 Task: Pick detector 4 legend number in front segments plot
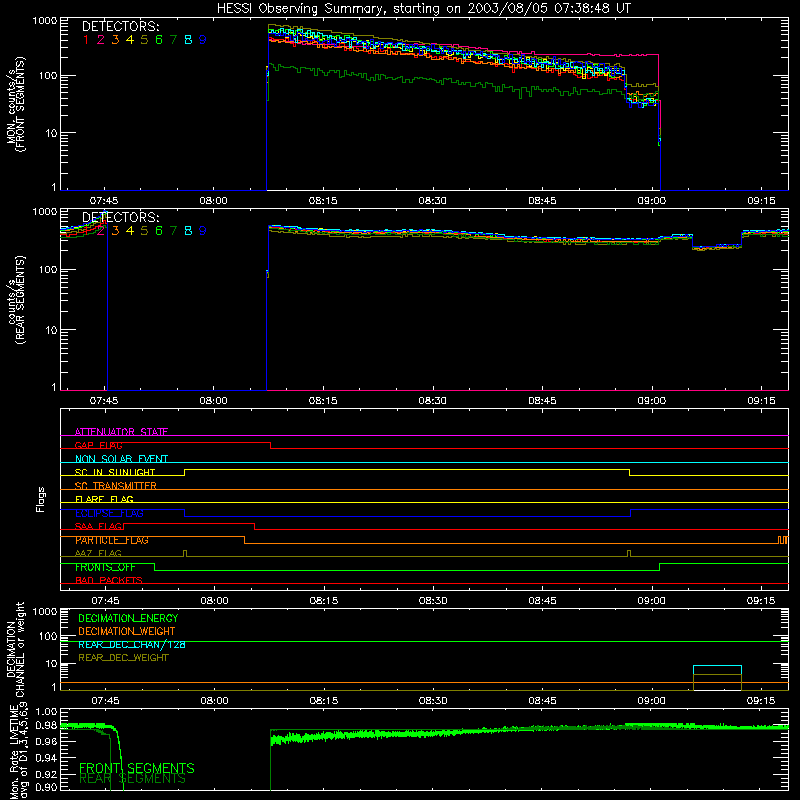[130, 40]
